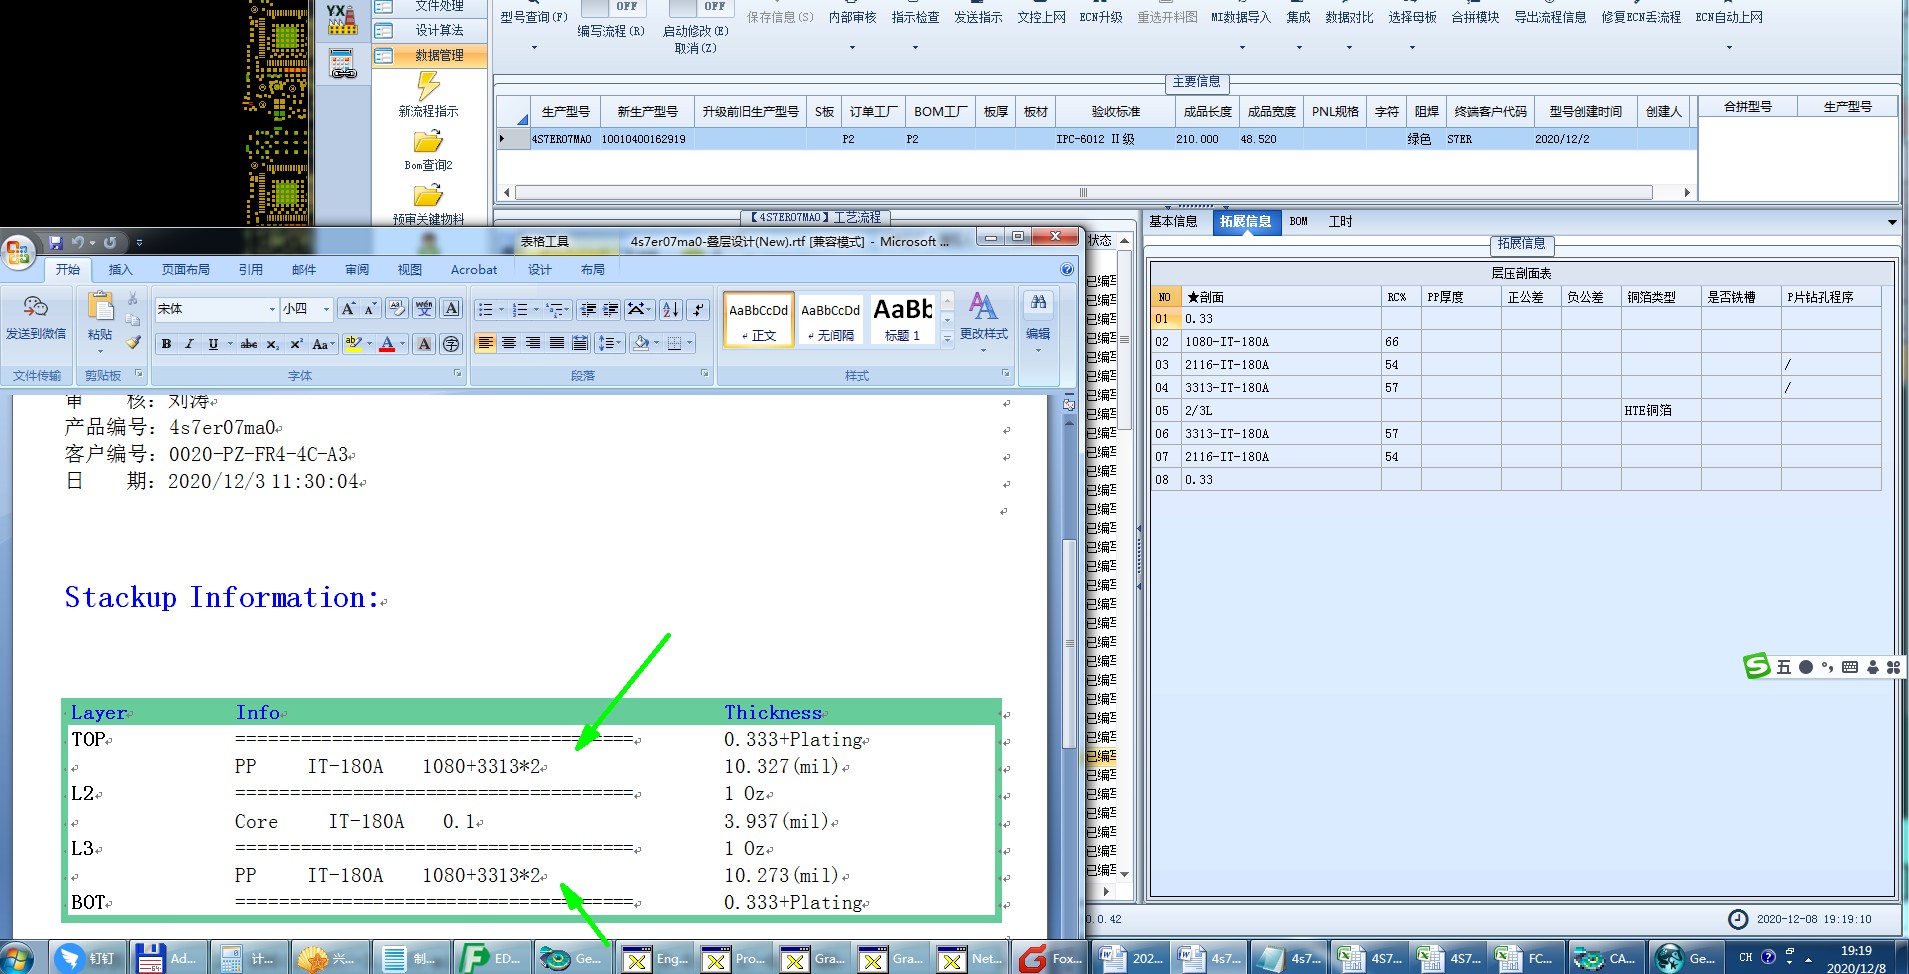Screen dimensions: 1909x974
Task: Click the Format Painter brush icon
Action: [x=132, y=343]
